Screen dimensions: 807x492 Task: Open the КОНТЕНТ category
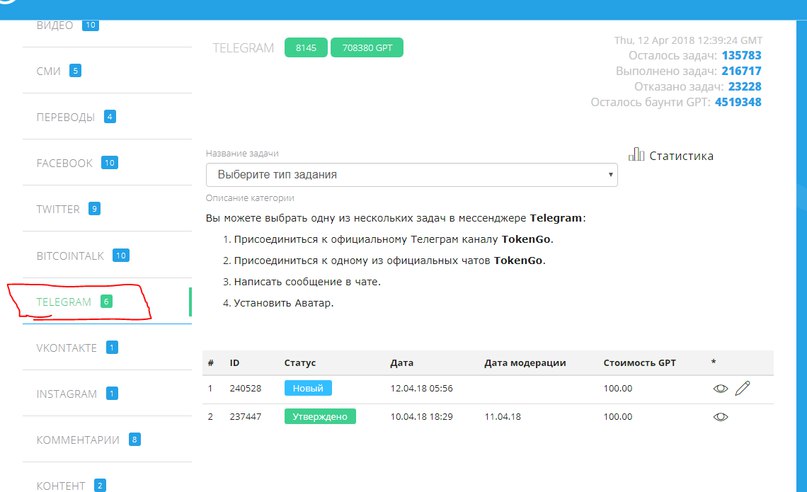(61, 486)
